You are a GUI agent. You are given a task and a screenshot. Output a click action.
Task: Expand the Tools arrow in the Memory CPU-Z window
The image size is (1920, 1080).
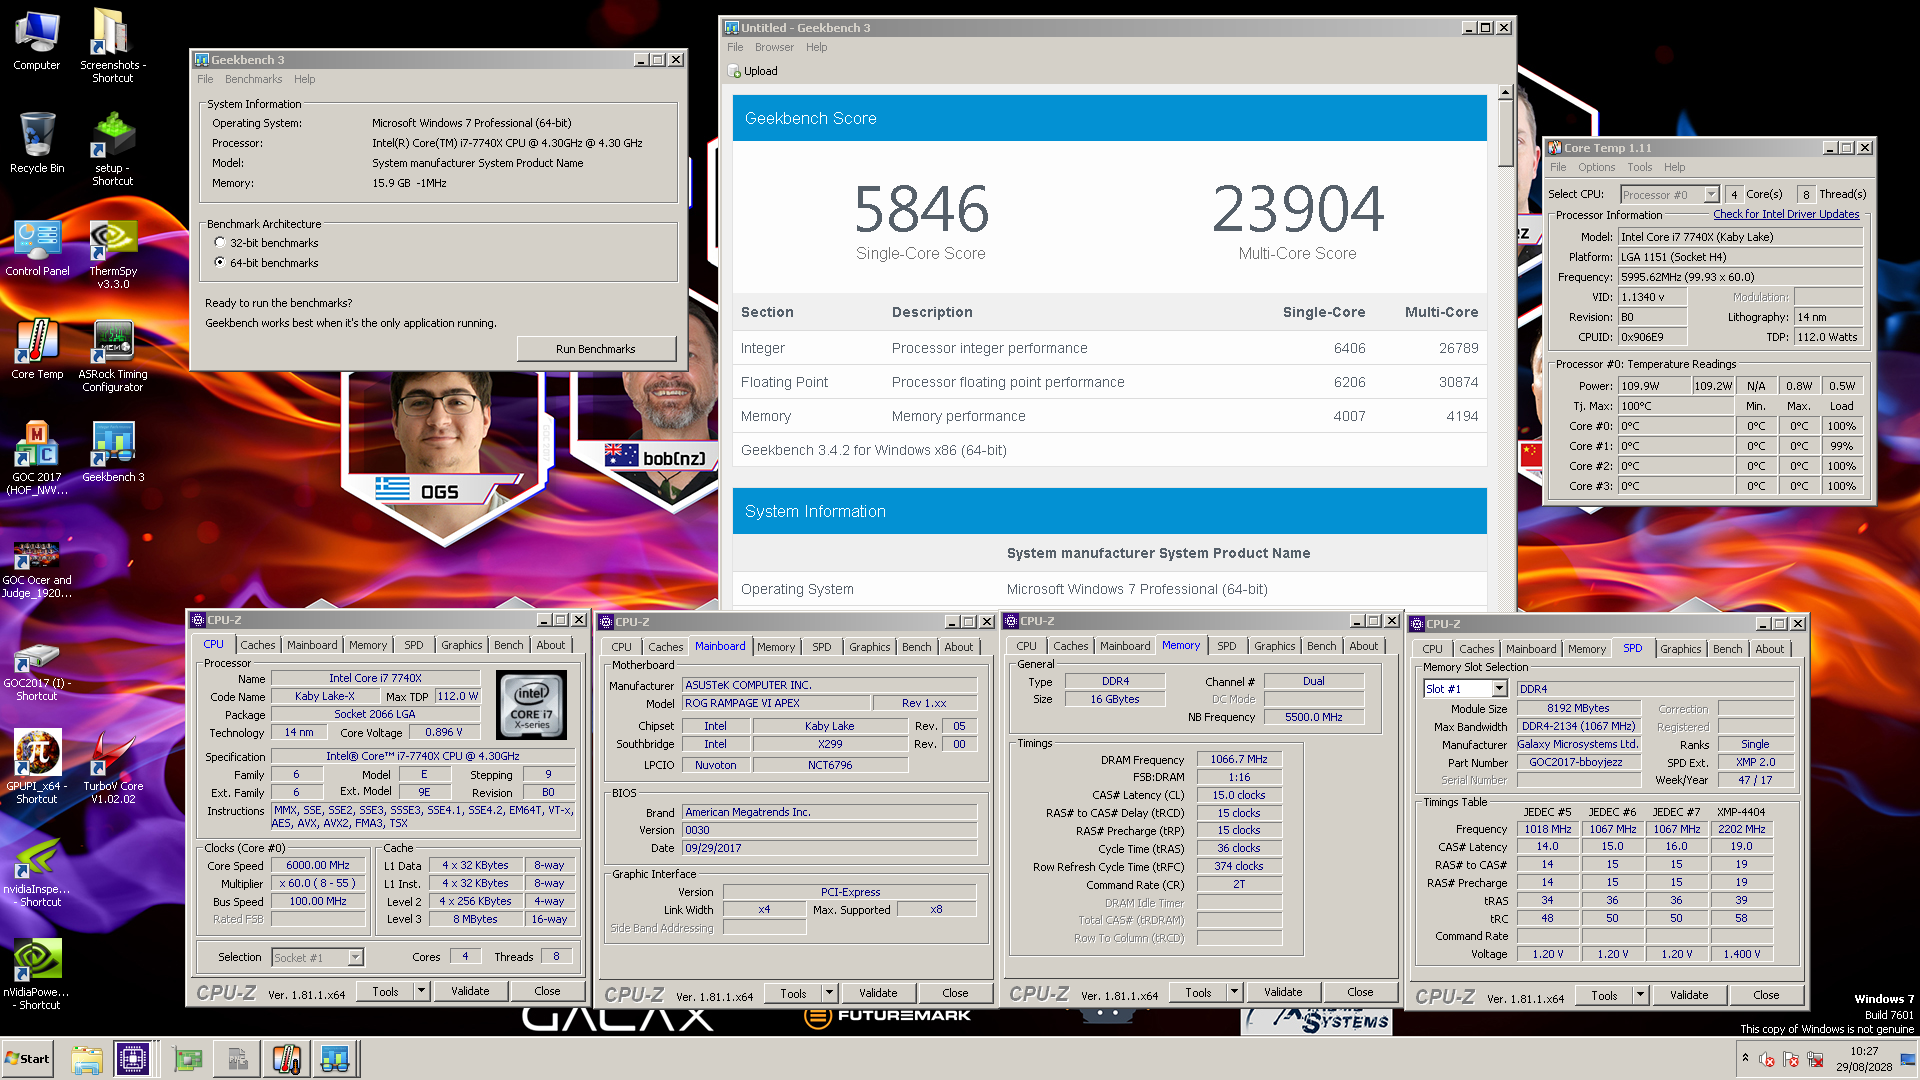(x=1234, y=992)
